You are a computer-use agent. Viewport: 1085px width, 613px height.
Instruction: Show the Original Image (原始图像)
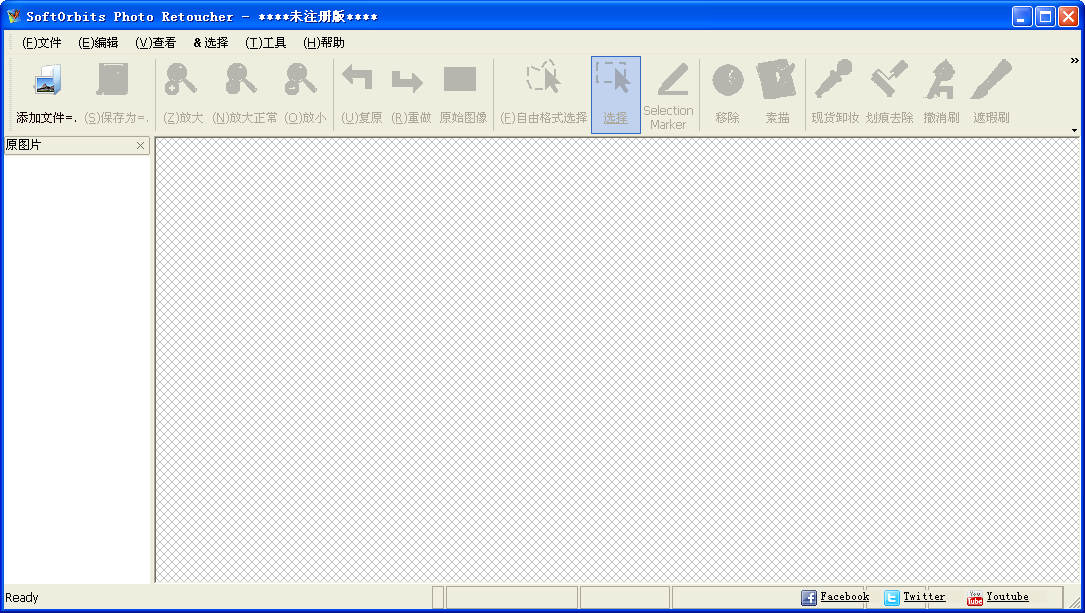click(x=460, y=79)
